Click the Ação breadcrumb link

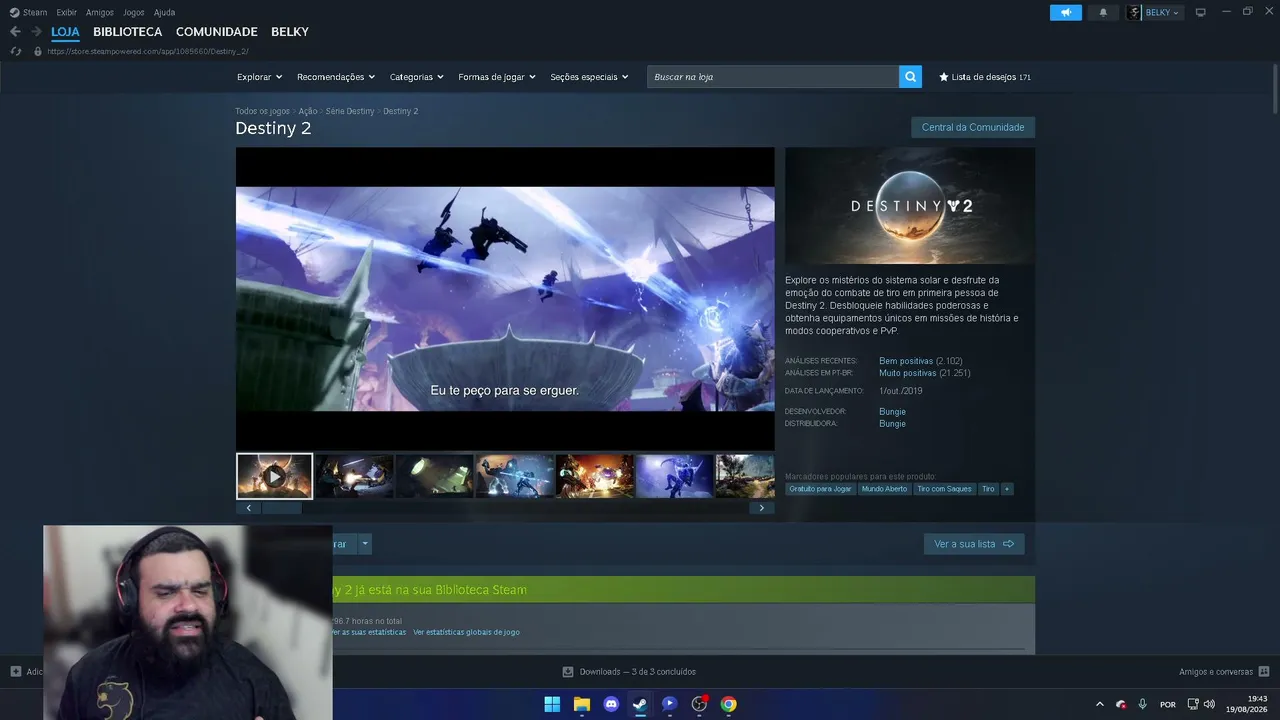pyautogui.click(x=308, y=111)
